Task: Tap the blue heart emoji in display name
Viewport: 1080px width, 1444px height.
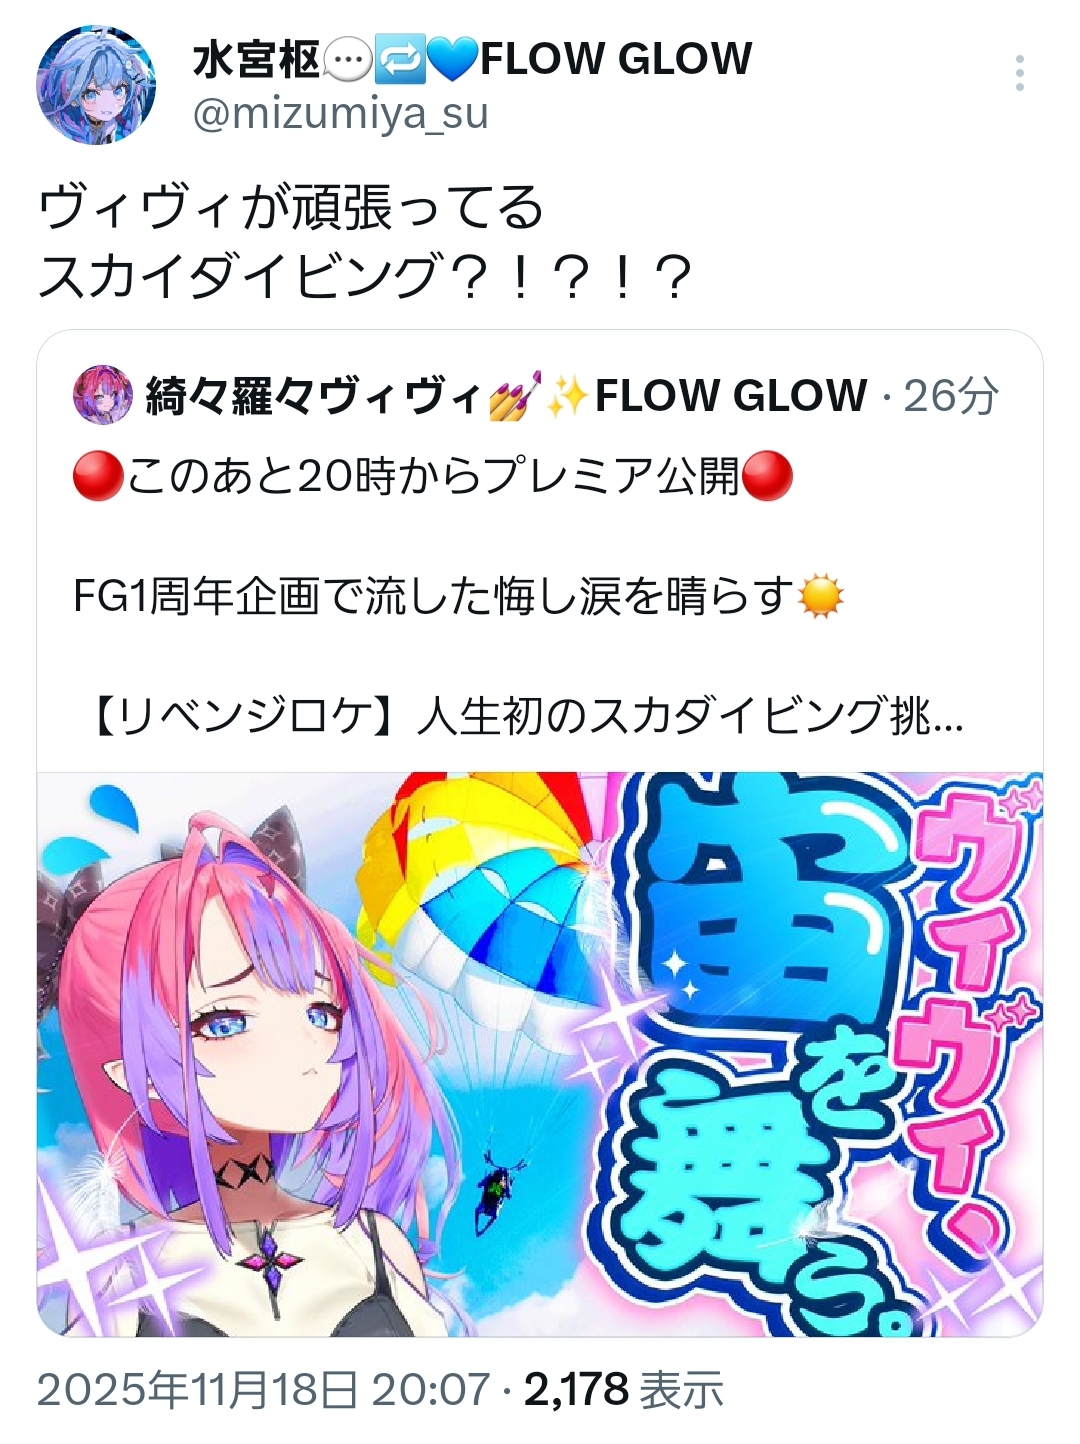Action: pyautogui.click(x=453, y=60)
